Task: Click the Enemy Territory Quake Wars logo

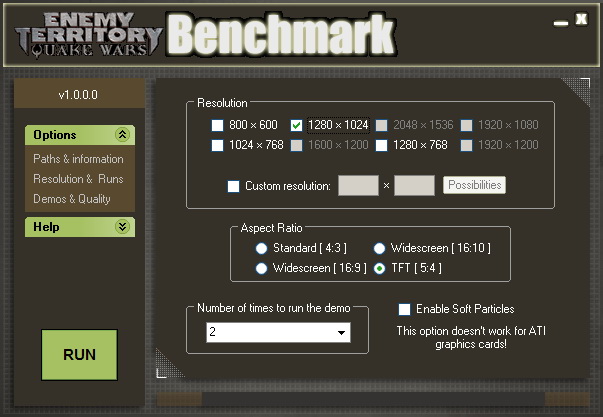Action: pos(88,35)
